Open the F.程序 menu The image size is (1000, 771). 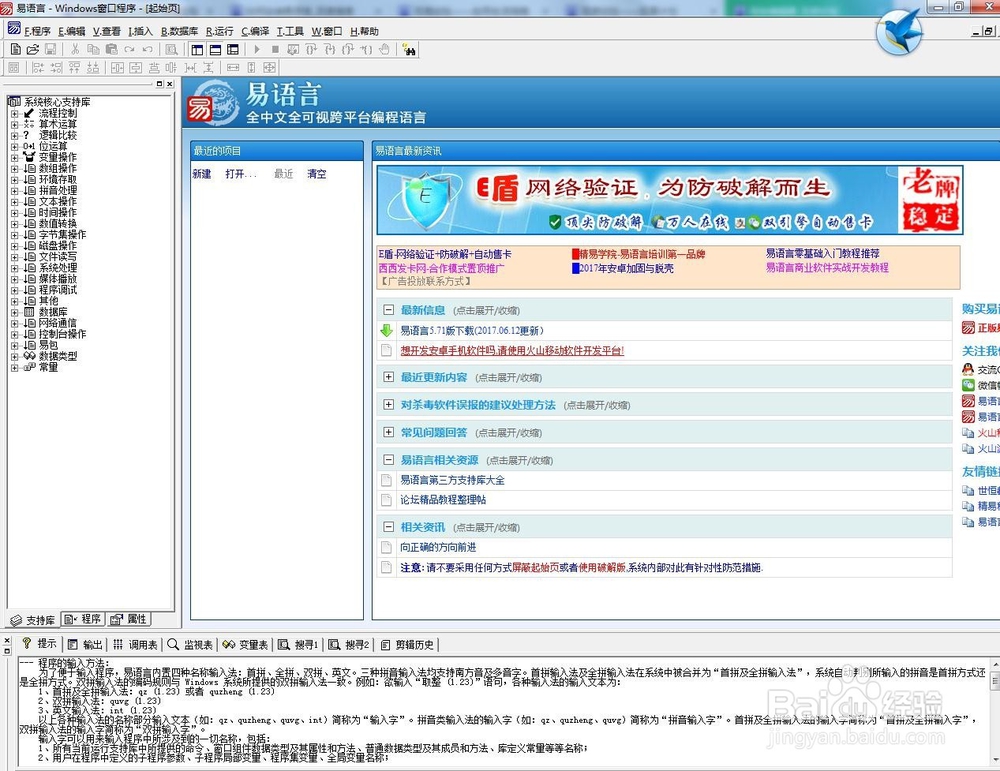(x=37, y=31)
